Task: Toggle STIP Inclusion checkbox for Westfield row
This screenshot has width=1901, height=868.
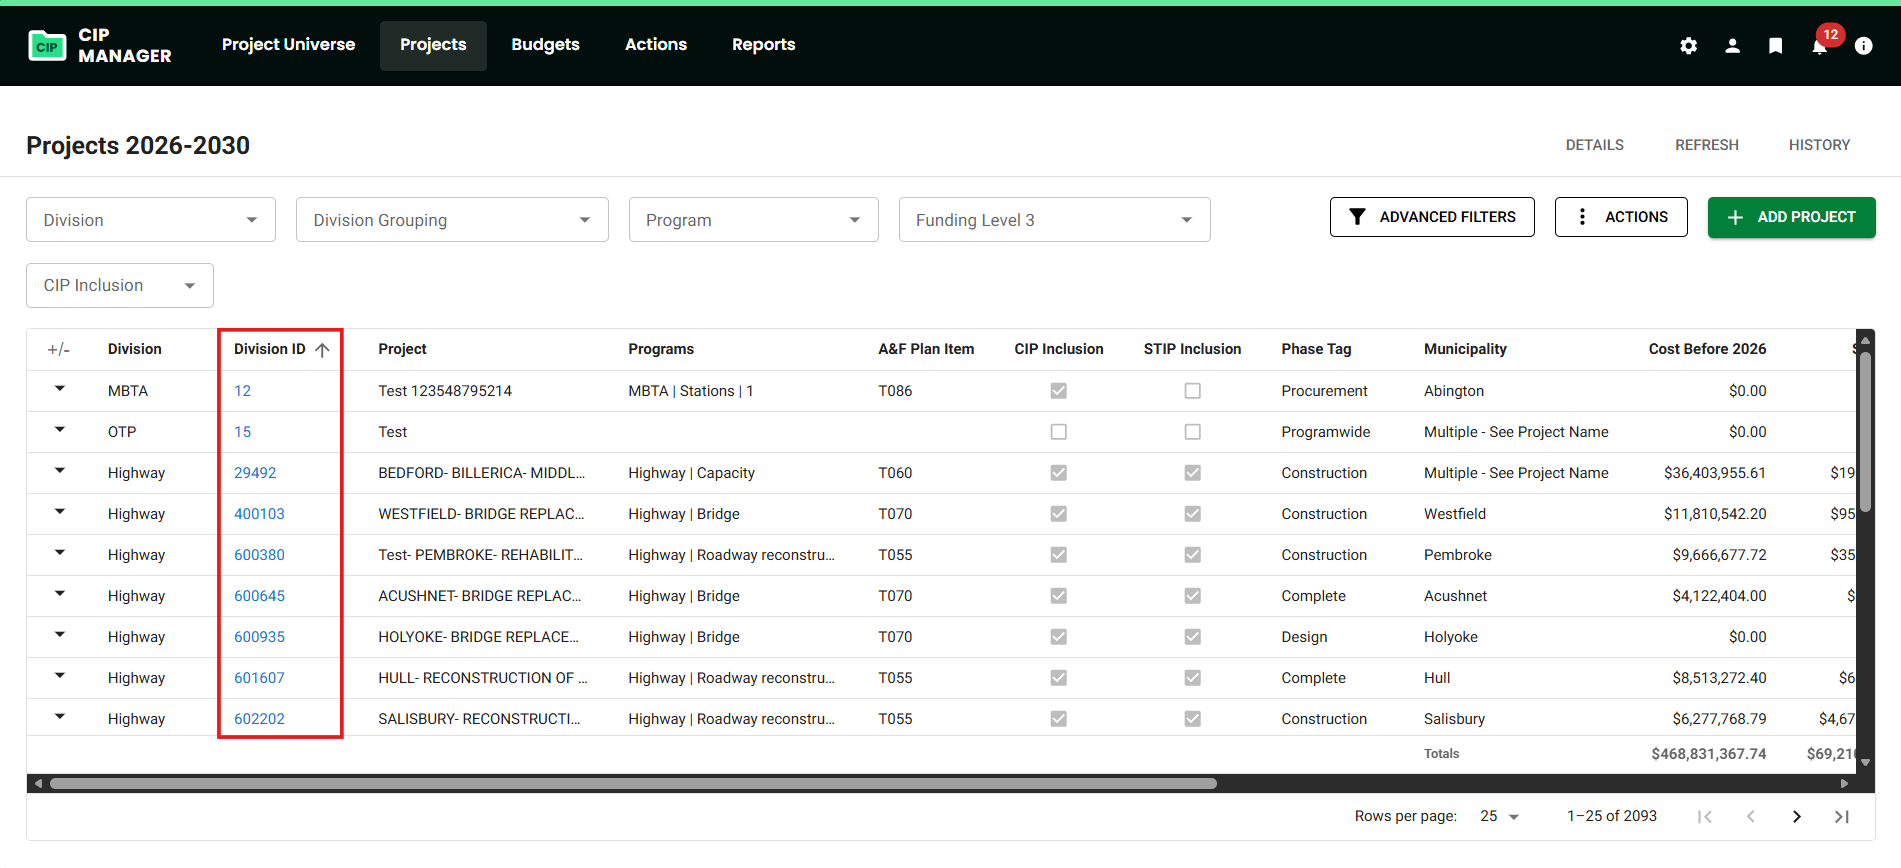Action: (1192, 514)
